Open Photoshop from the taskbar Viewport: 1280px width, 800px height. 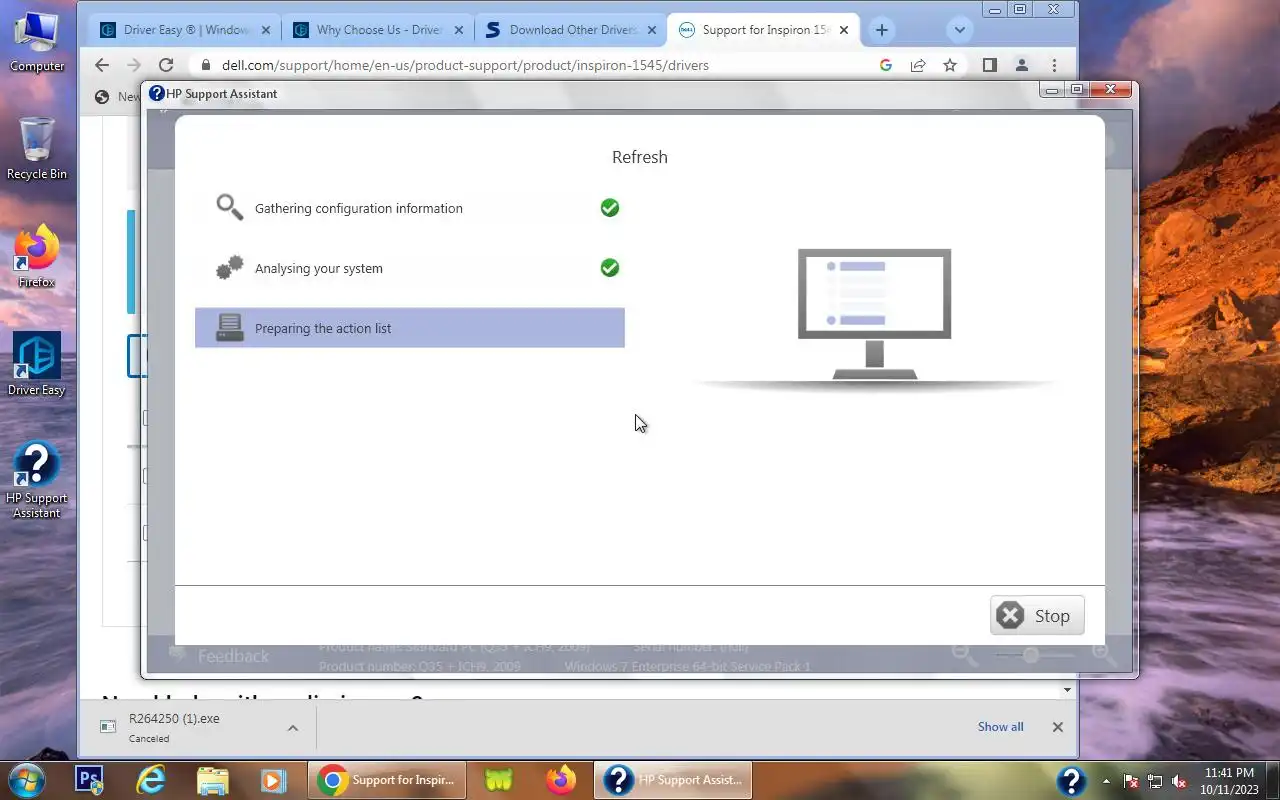coord(89,780)
